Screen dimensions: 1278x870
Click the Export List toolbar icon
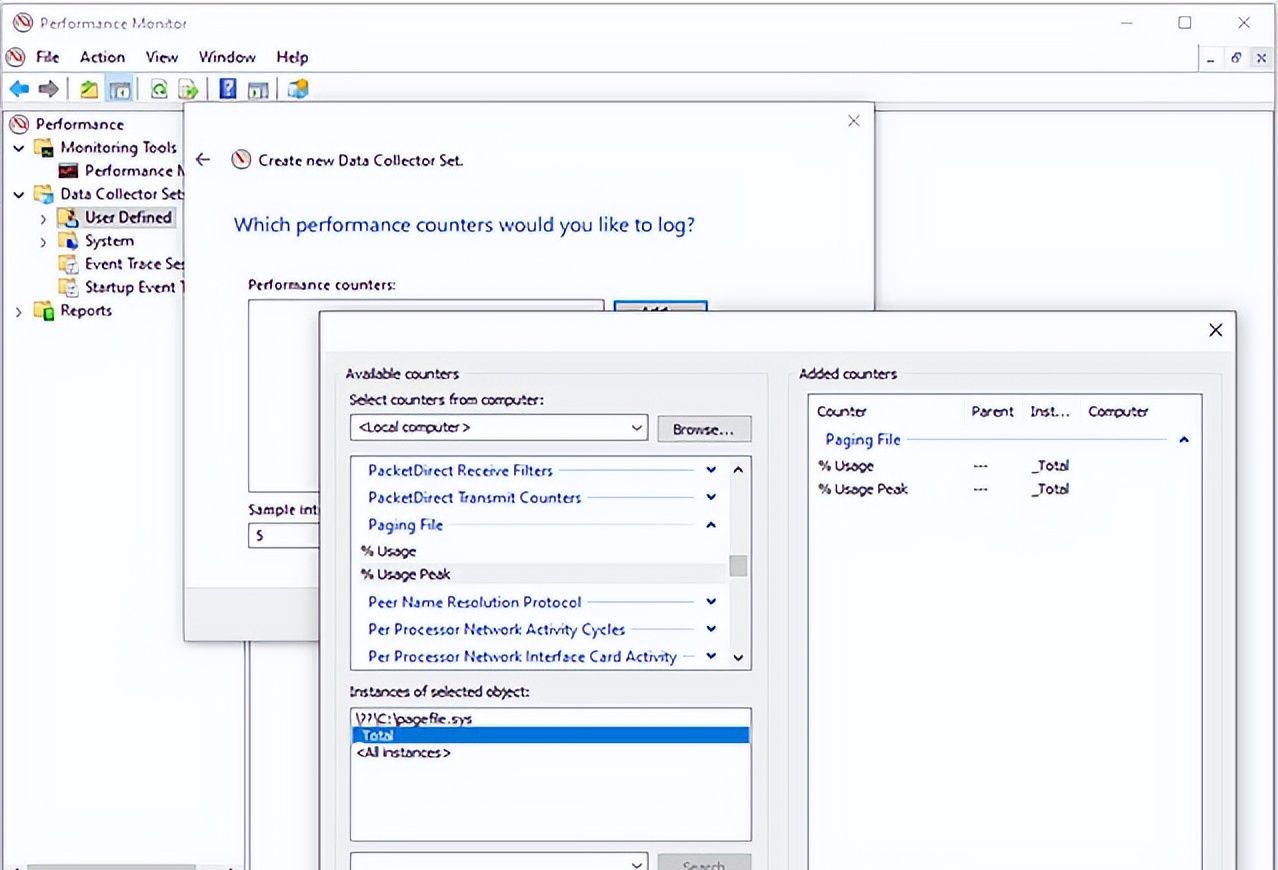pyautogui.click(x=188, y=90)
